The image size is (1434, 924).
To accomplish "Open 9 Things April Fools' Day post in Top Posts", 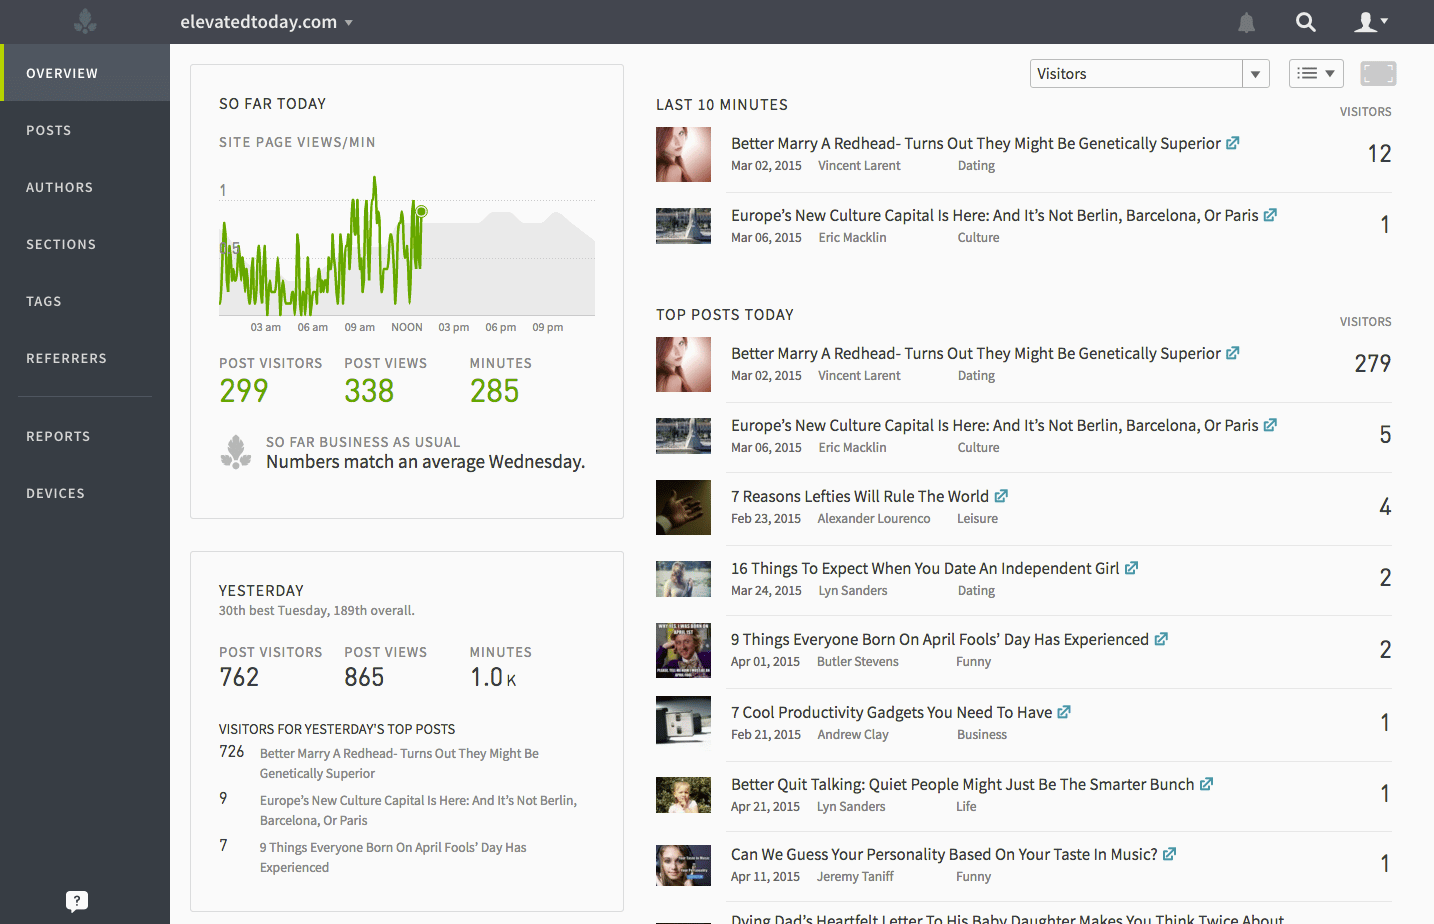I will pyautogui.click(x=940, y=639).
